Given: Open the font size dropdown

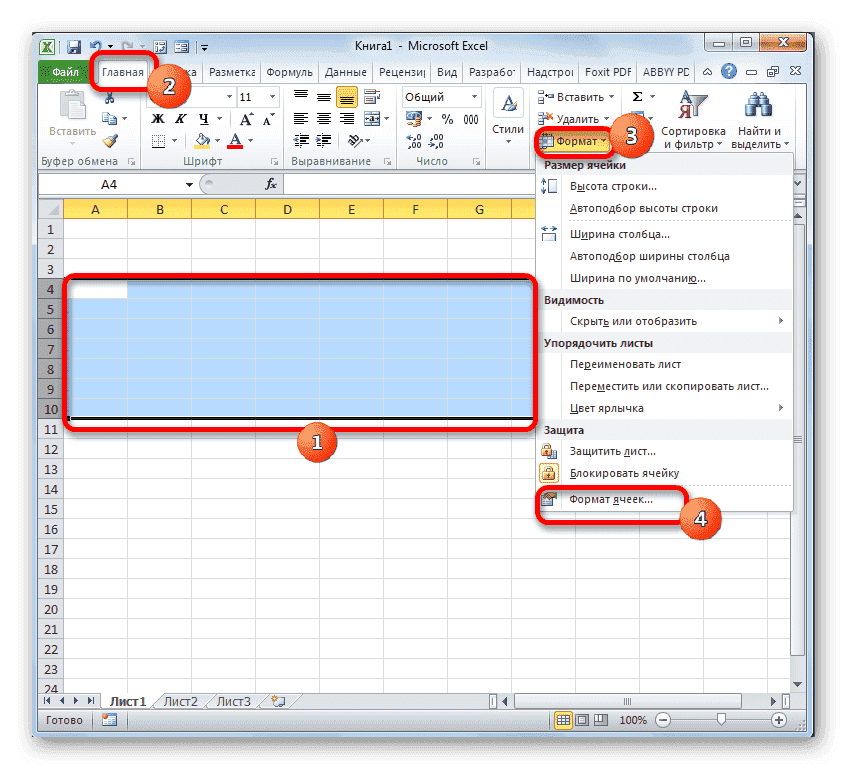Looking at the screenshot, I should [x=271, y=97].
